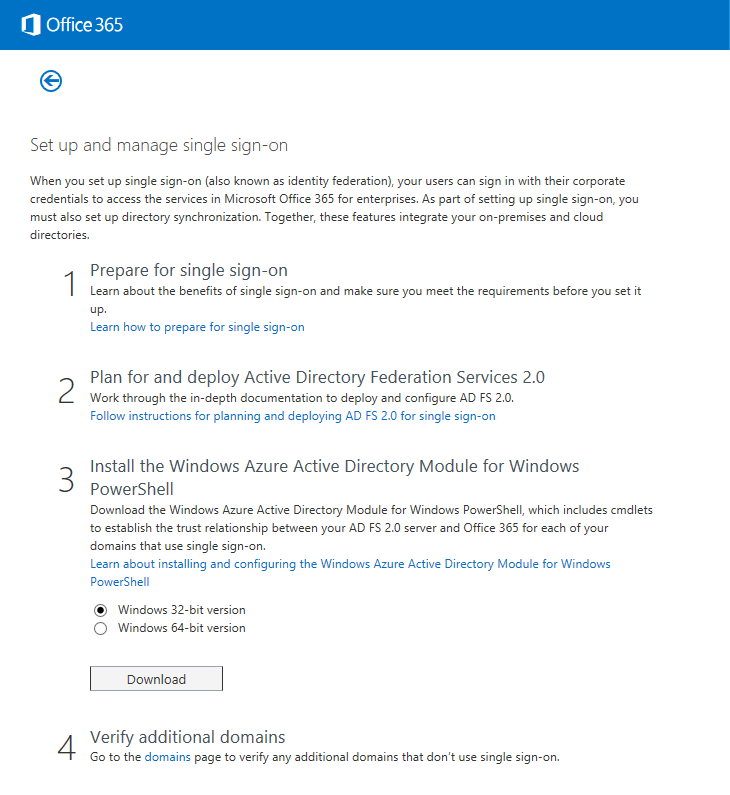
Task: Click the Download button
Action: click(x=156, y=678)
